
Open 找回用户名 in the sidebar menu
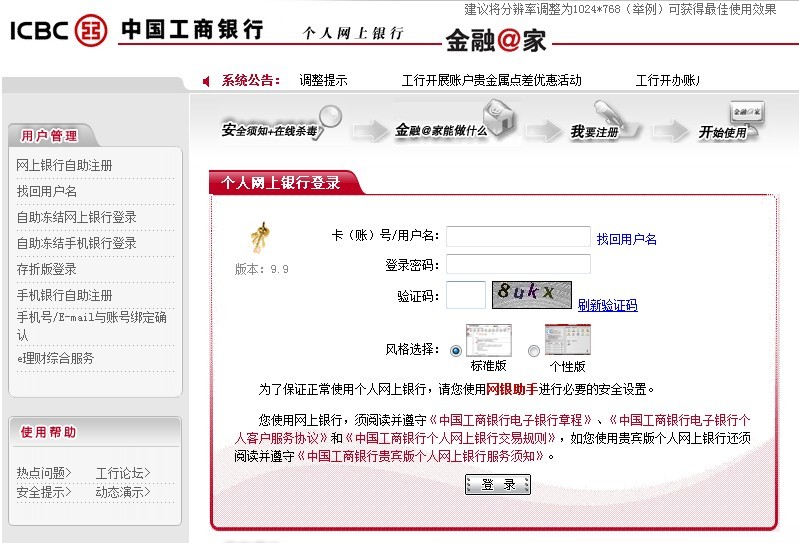pos(46,191)
